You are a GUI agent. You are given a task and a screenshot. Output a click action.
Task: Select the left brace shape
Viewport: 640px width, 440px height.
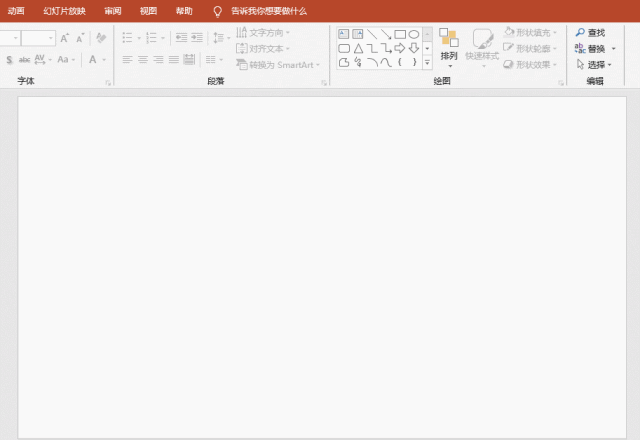click(400, 62)
